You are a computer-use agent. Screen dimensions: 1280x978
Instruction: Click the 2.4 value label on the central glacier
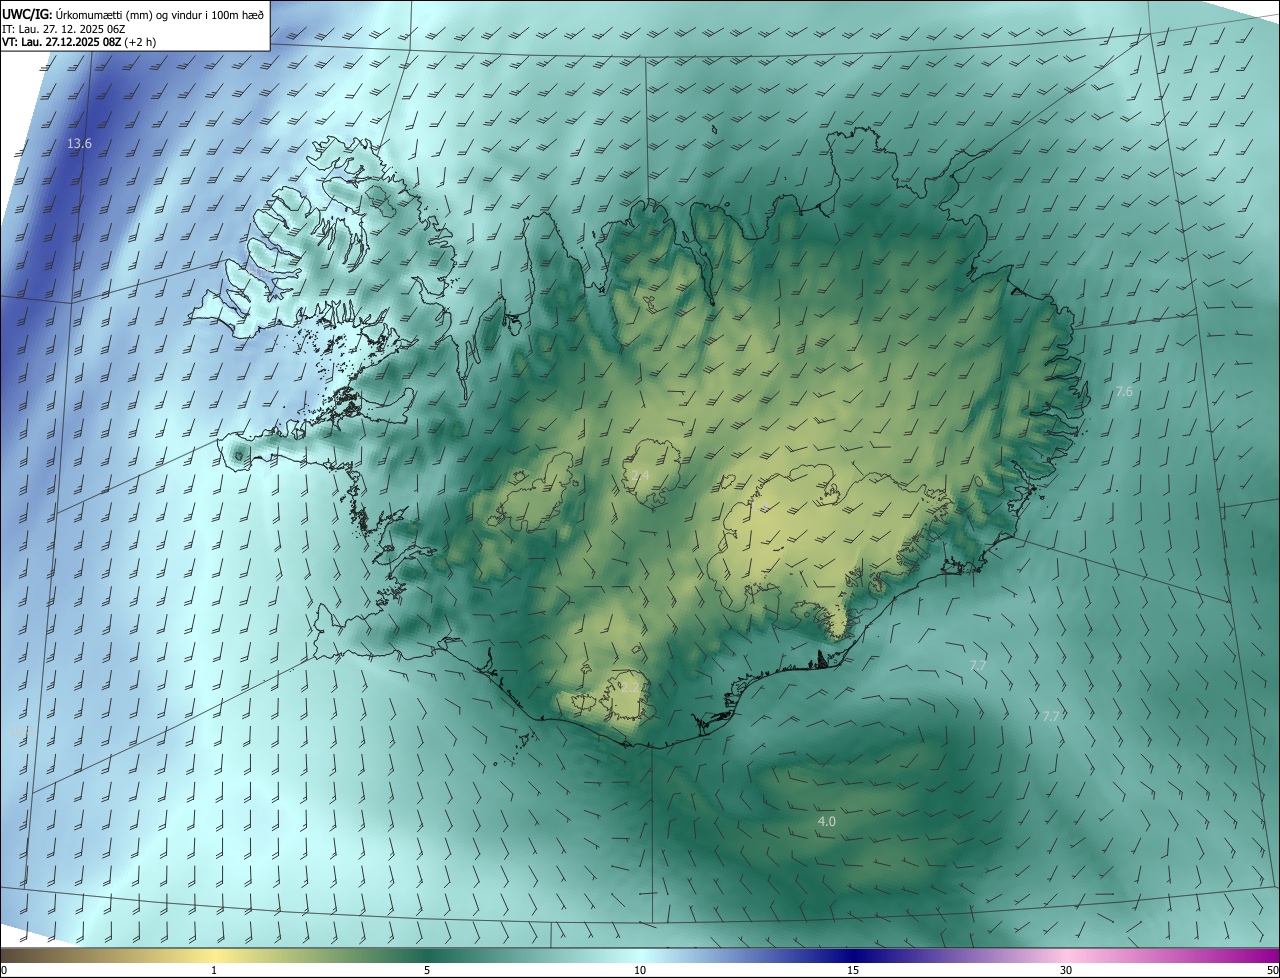(x=640, y=475)
